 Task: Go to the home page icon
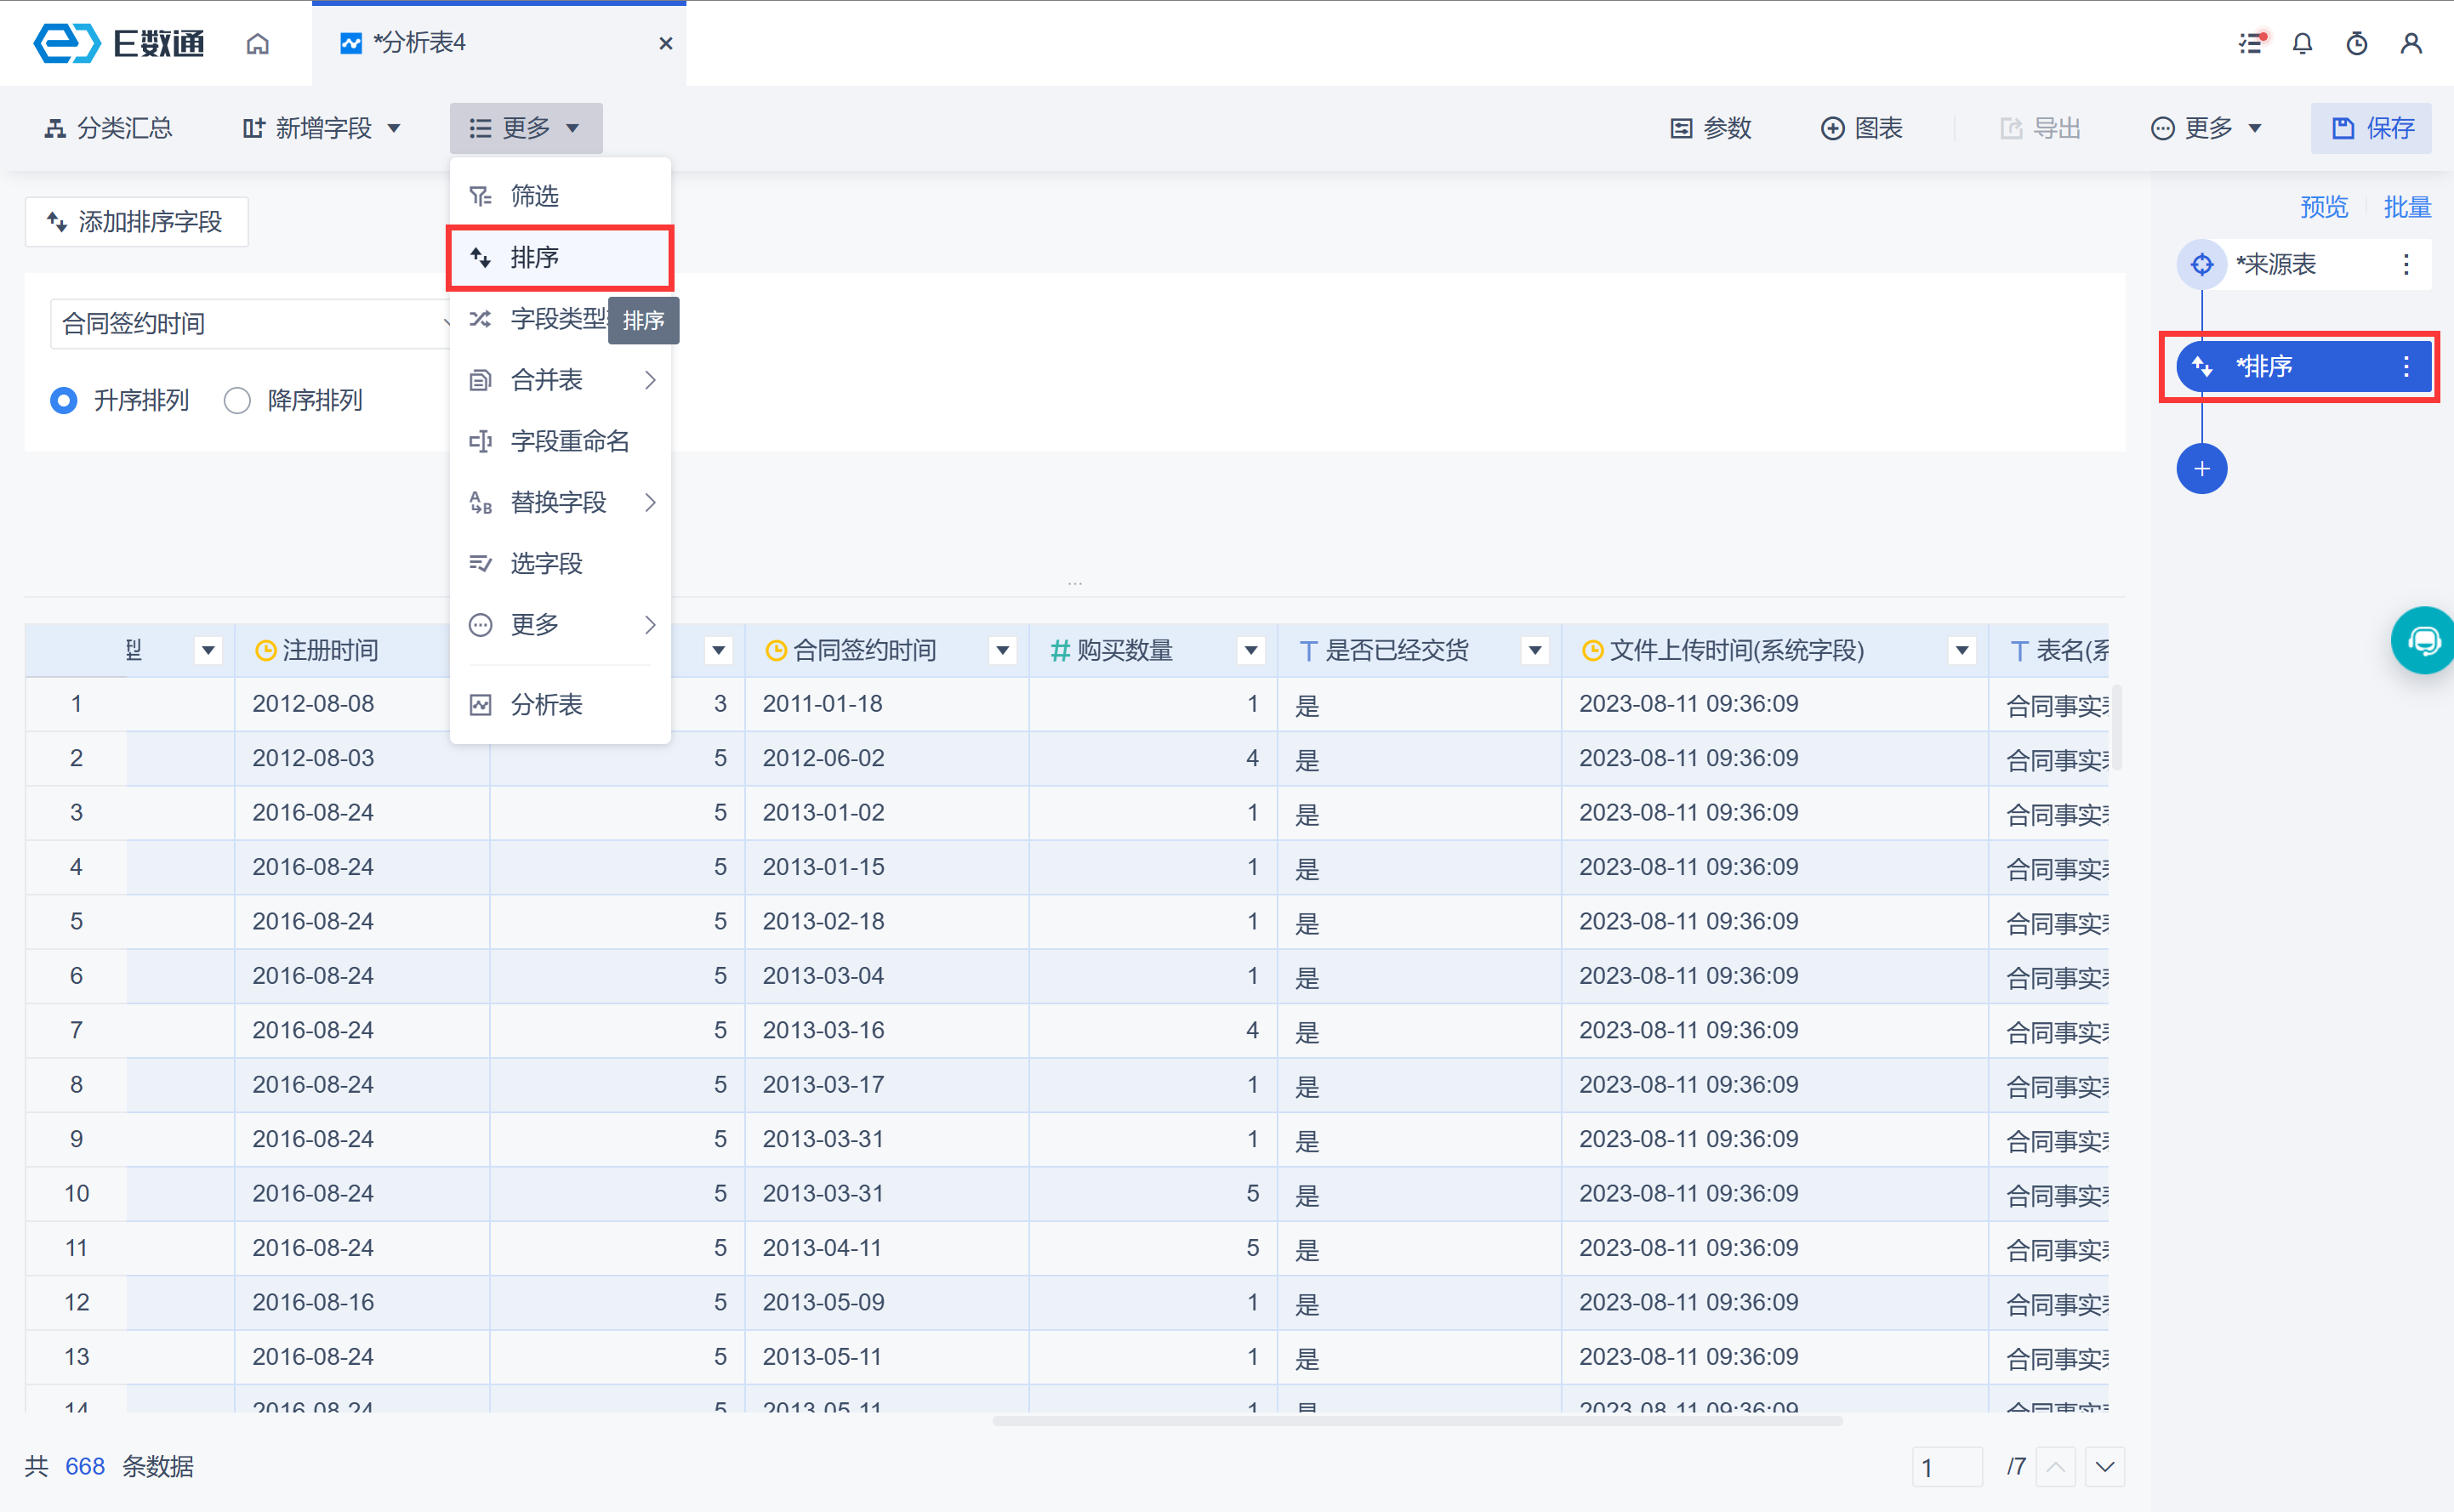point(257,43)
